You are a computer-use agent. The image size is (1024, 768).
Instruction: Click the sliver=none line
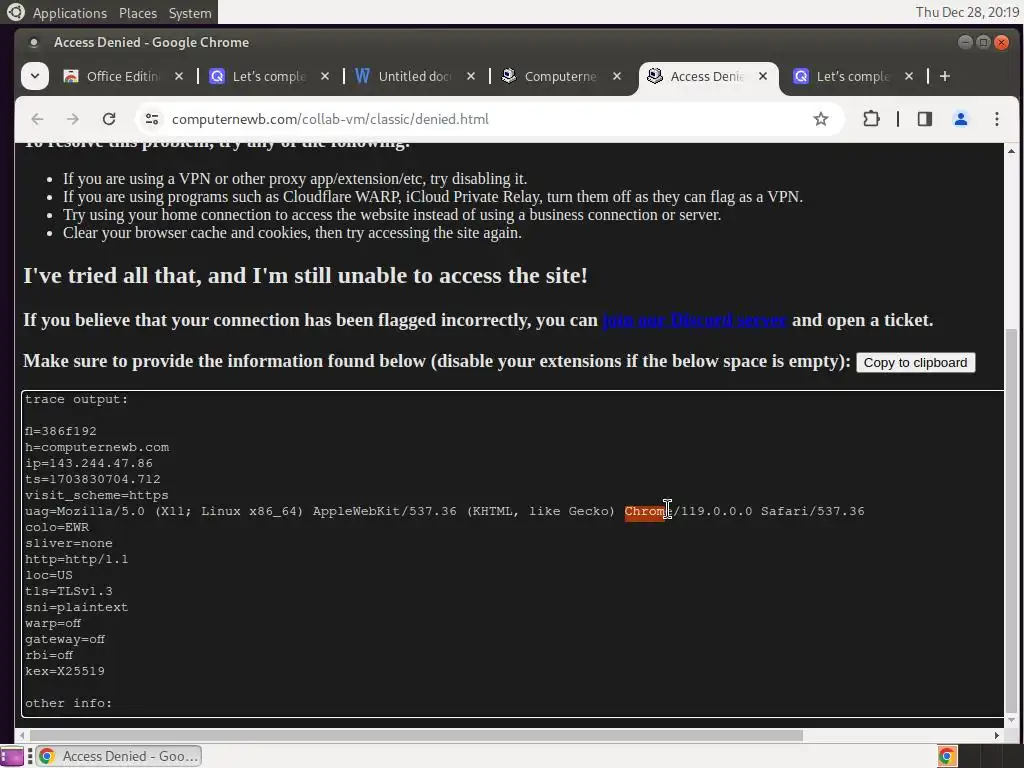pyautogui.click(x=69, y=543)
